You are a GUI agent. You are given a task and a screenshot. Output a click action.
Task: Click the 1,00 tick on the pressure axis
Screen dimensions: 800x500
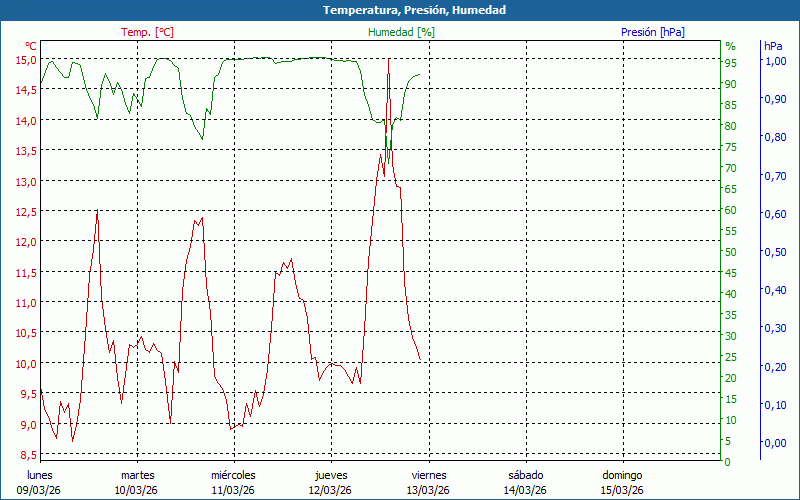(x=775, y=61)
